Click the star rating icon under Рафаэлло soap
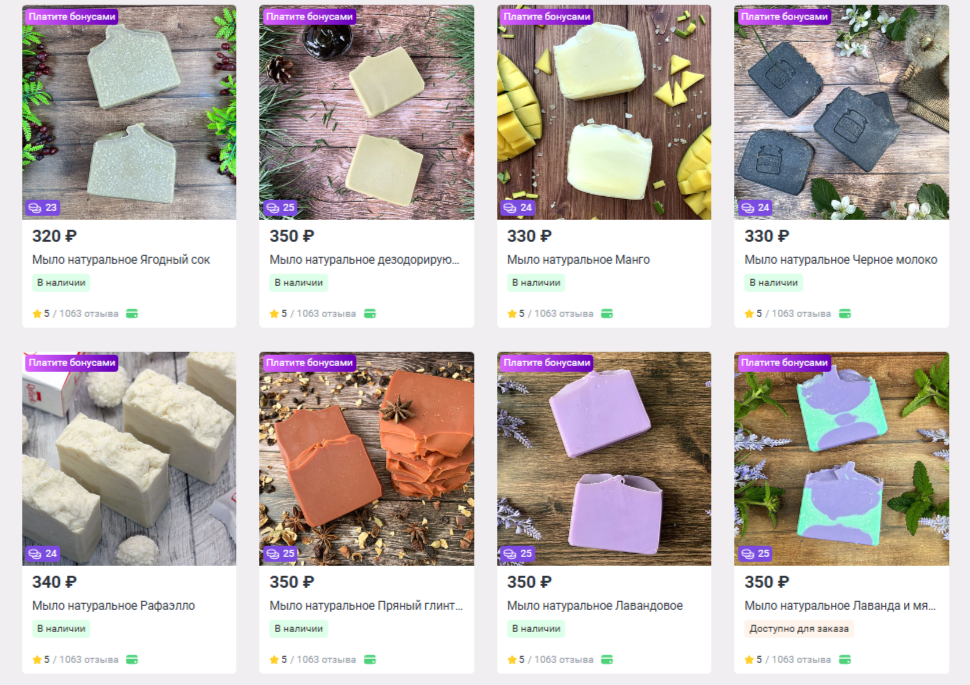This screenshot has width=970, height=685. [37, 660]
